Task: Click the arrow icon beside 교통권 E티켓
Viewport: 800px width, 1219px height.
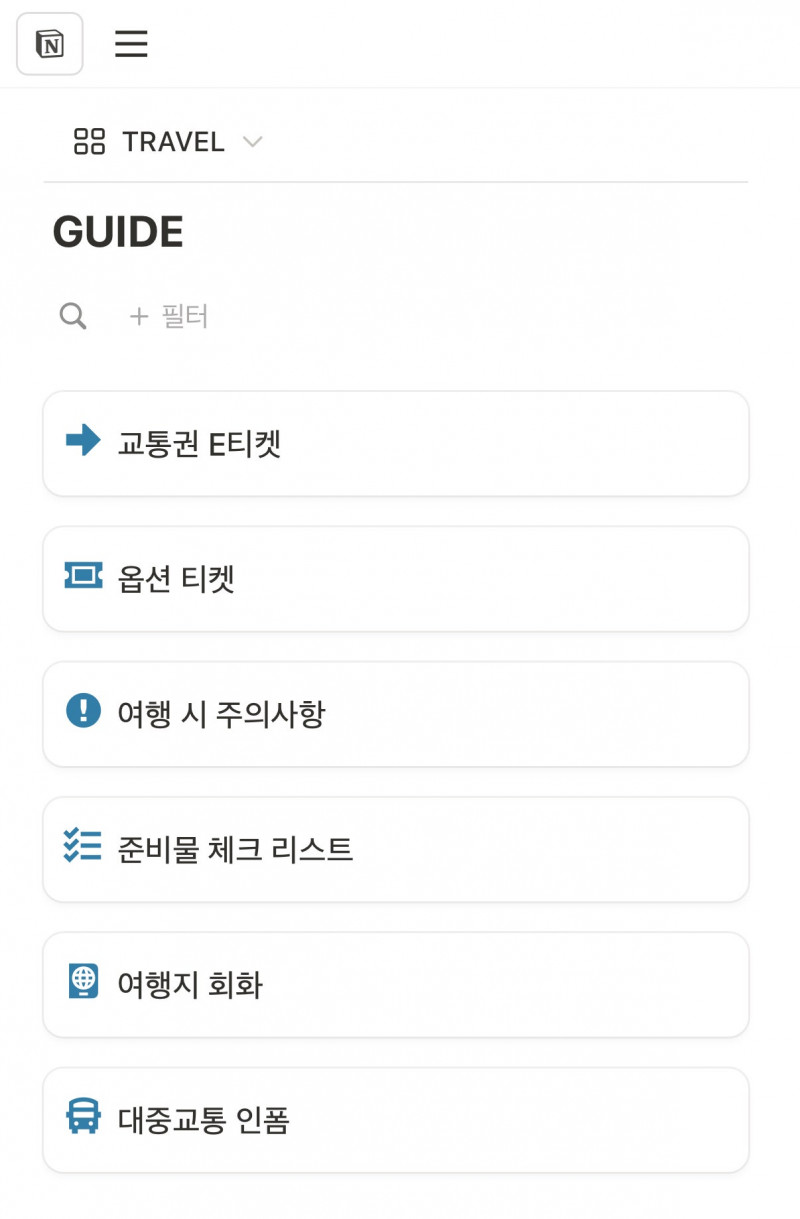Action: coord(83,440)
